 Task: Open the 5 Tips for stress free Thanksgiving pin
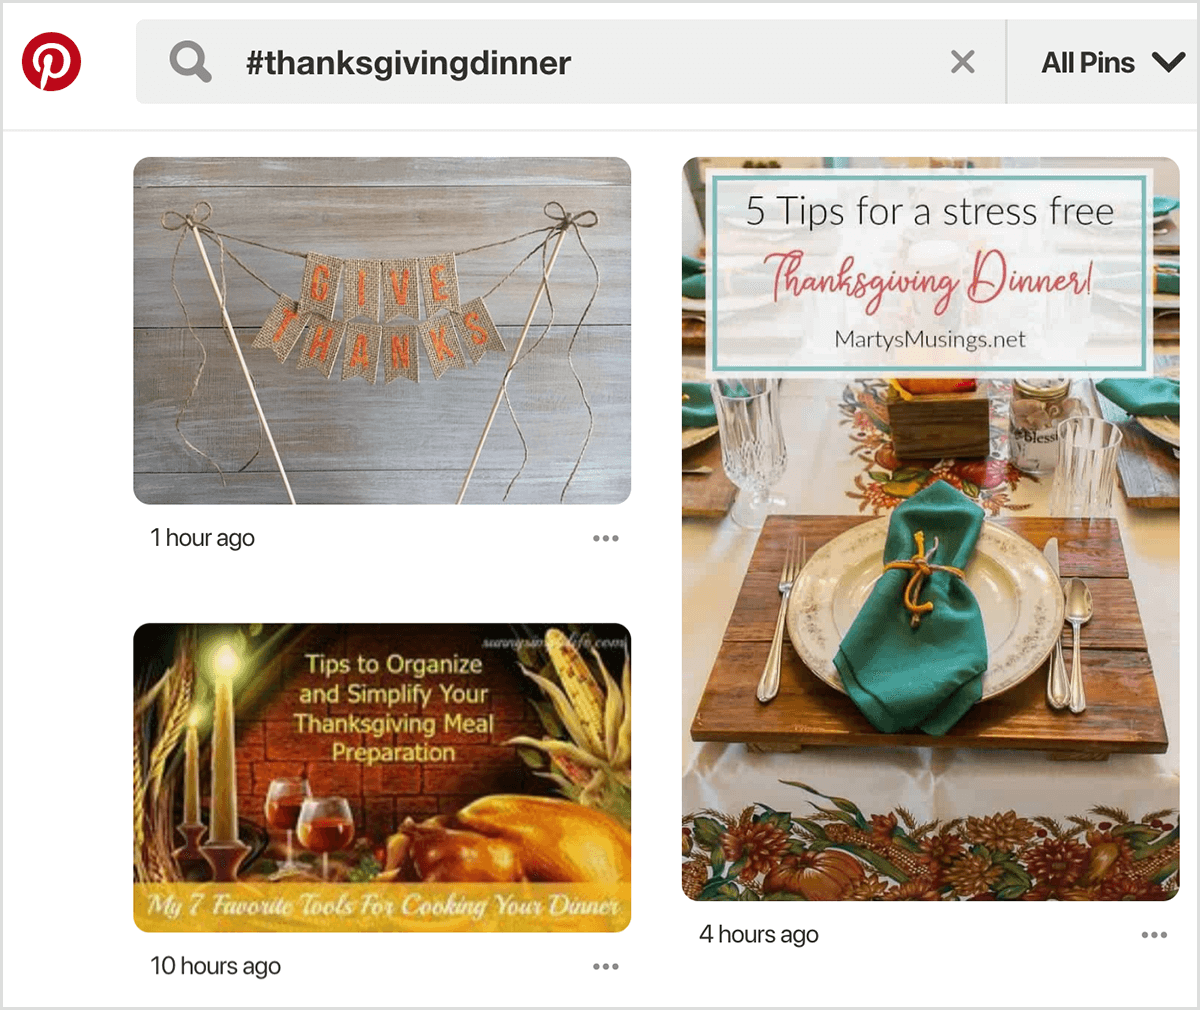tap(930, 525)
